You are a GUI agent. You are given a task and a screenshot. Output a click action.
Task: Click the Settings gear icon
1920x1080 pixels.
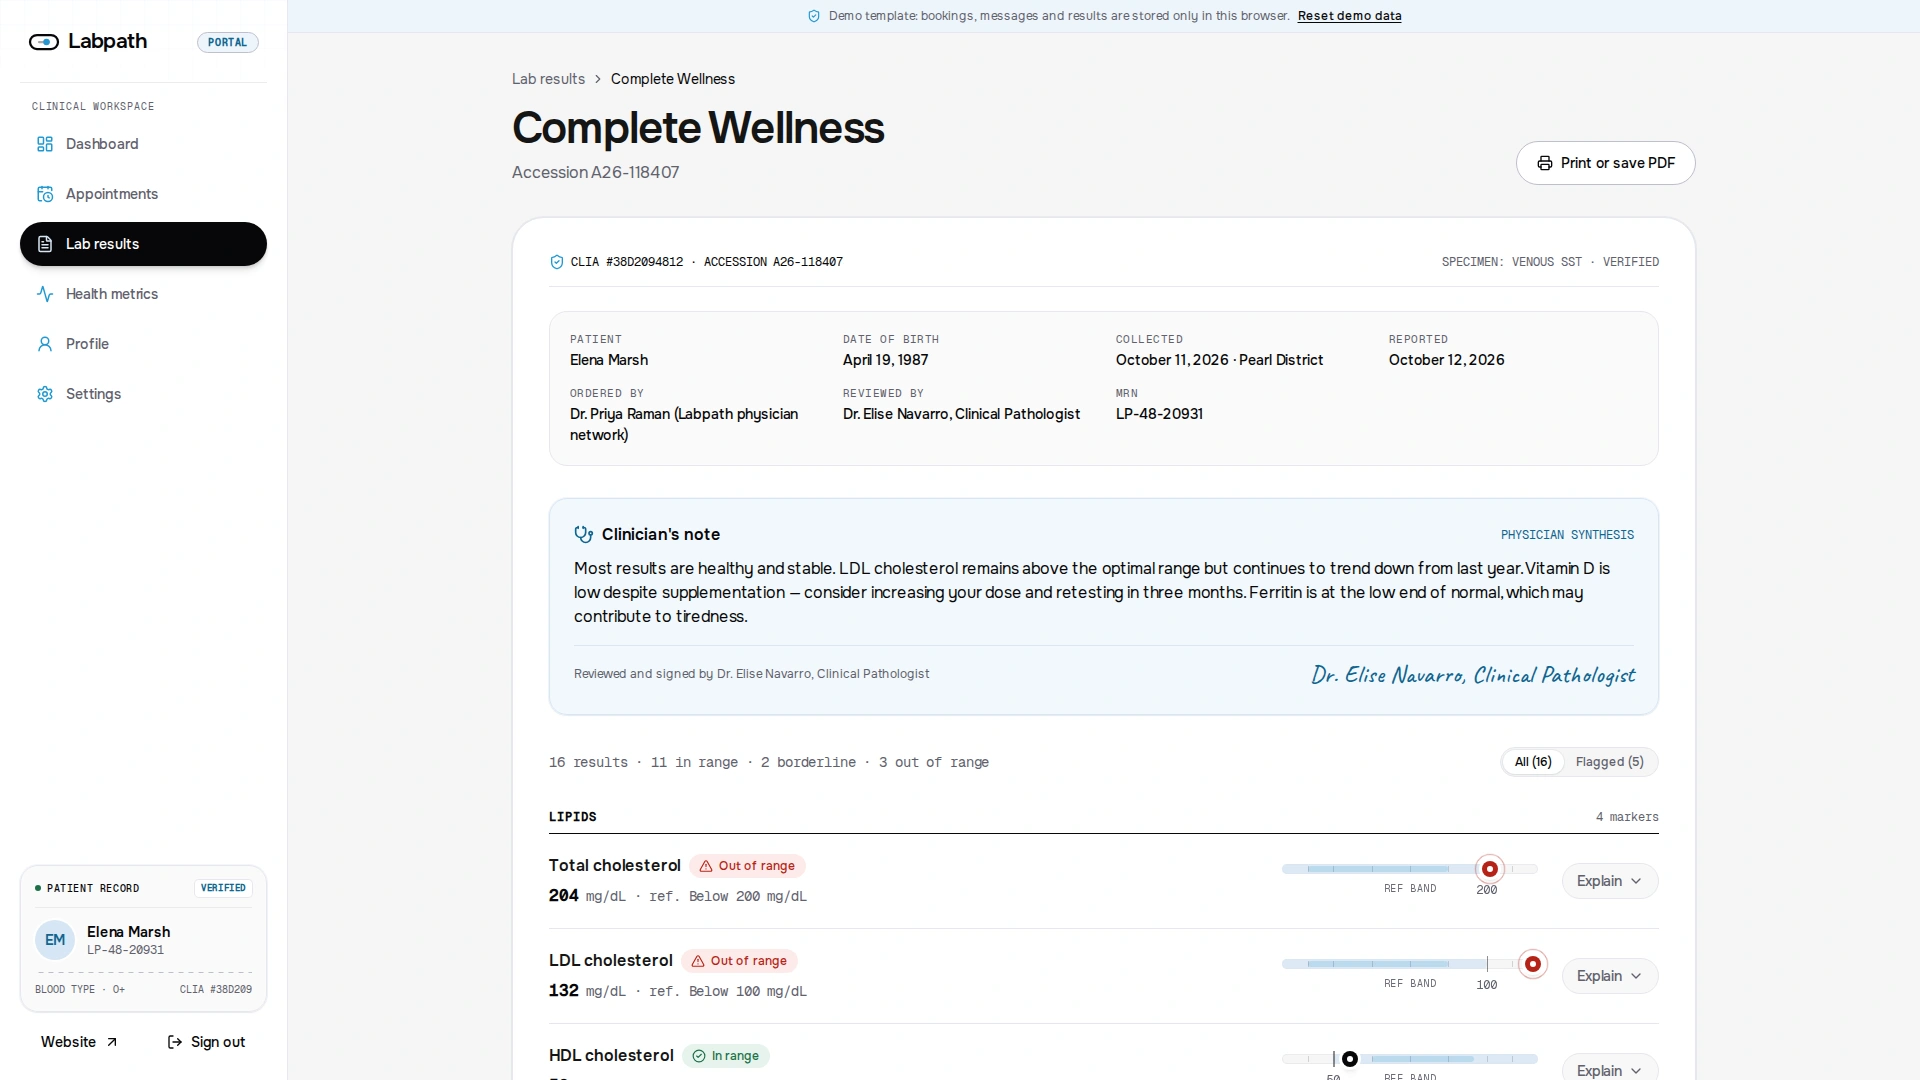(45, 394)
